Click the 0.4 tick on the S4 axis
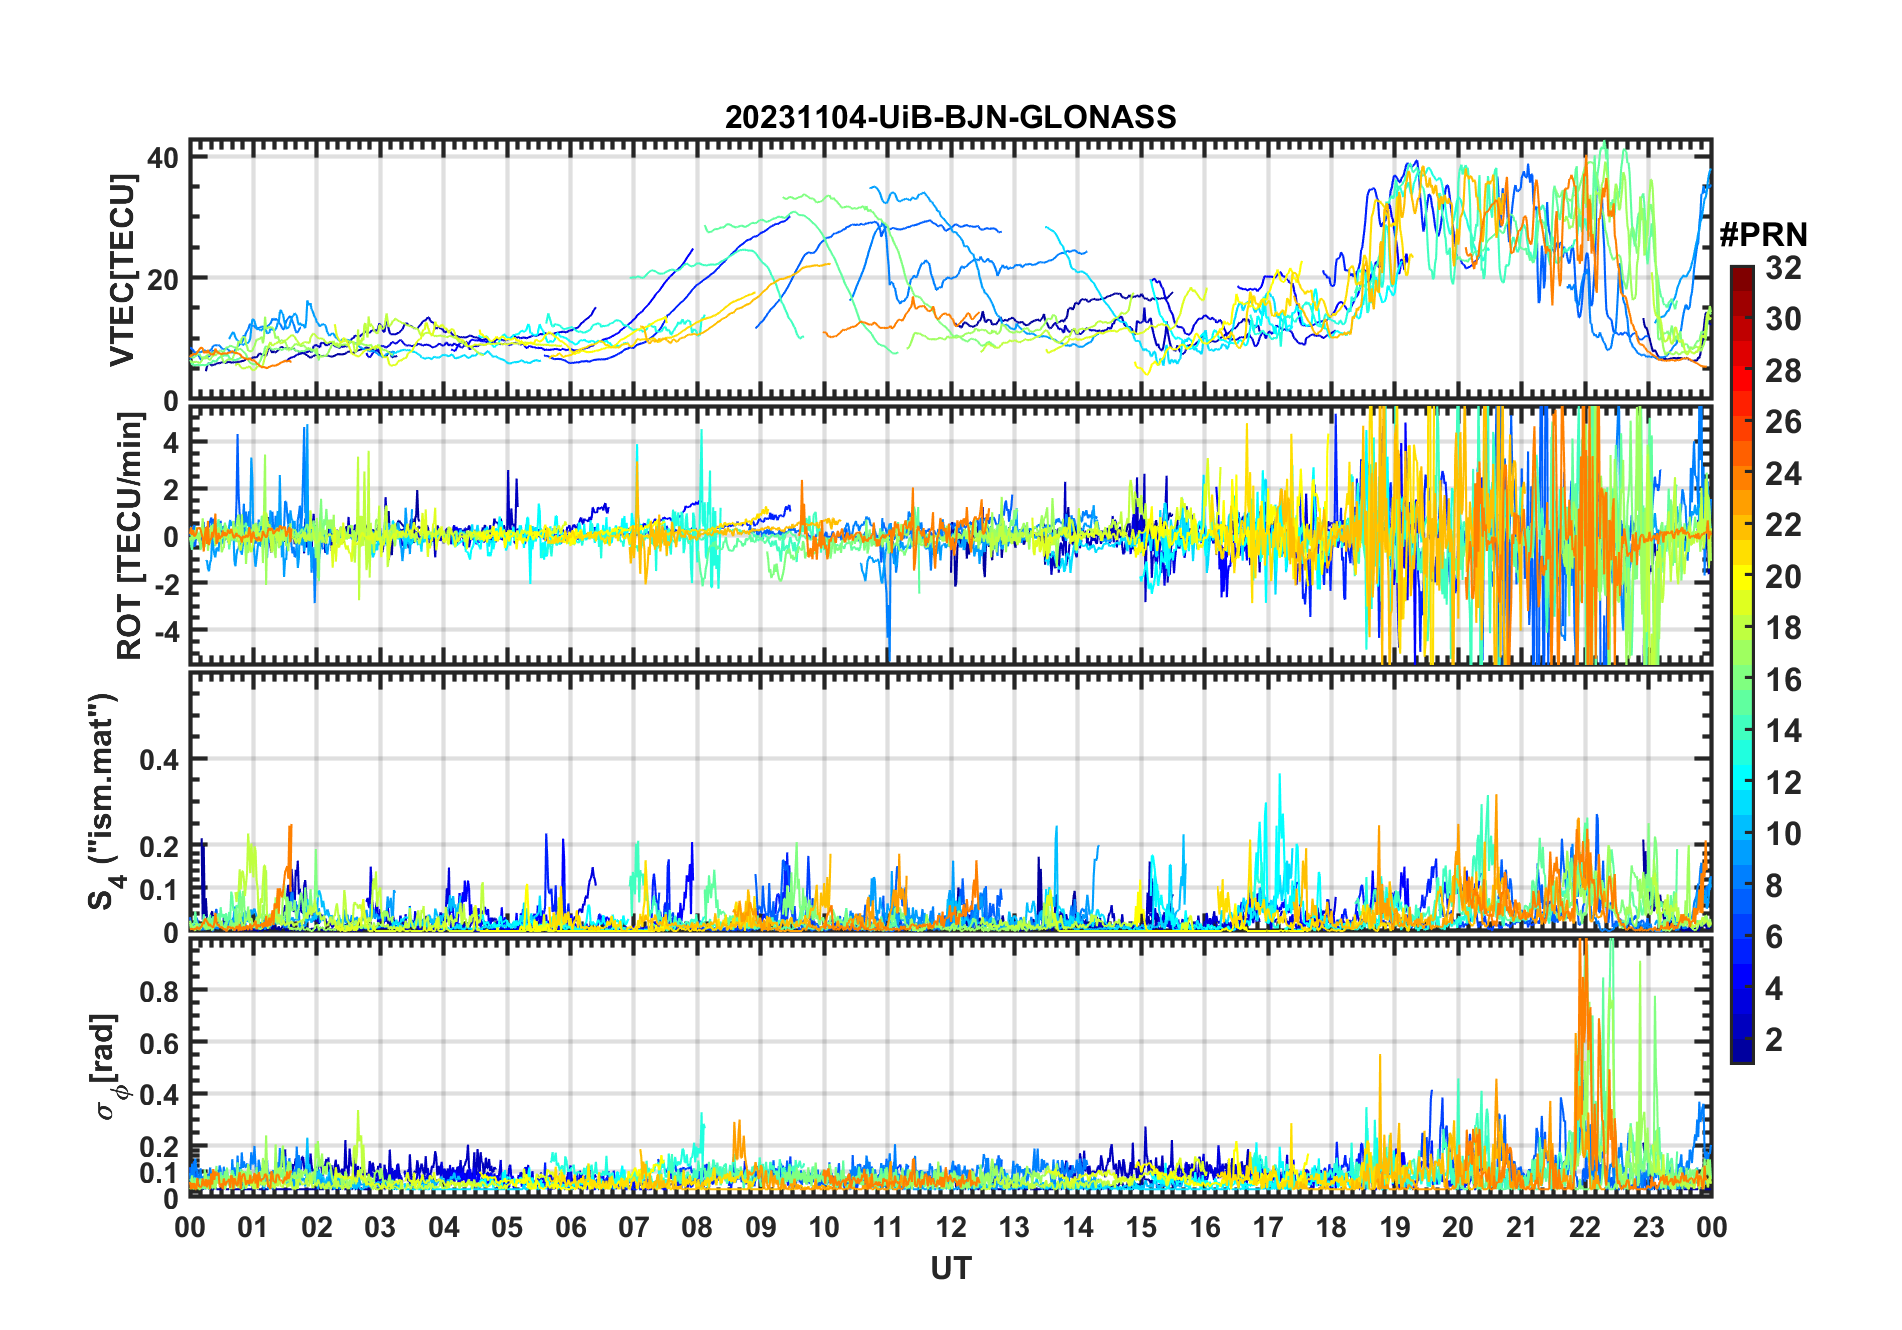 pyautogui.click(x=159, y=760)
